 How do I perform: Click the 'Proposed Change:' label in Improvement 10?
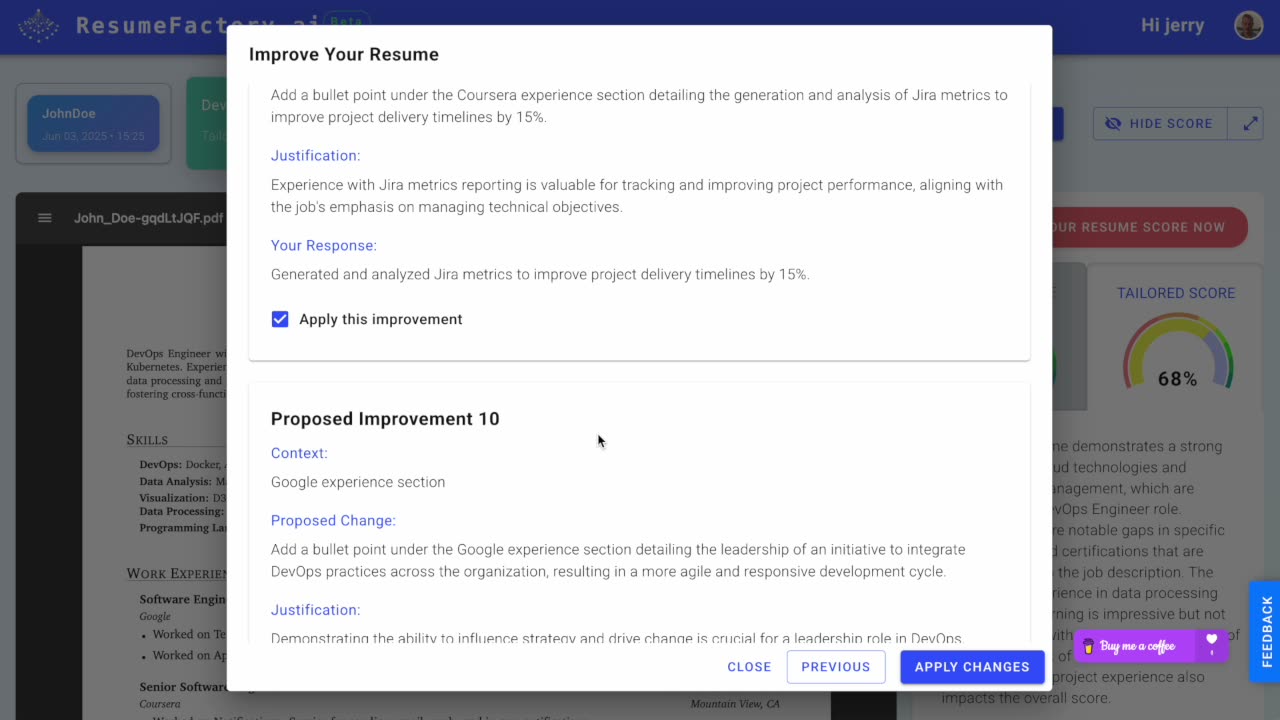pos(333,520)
